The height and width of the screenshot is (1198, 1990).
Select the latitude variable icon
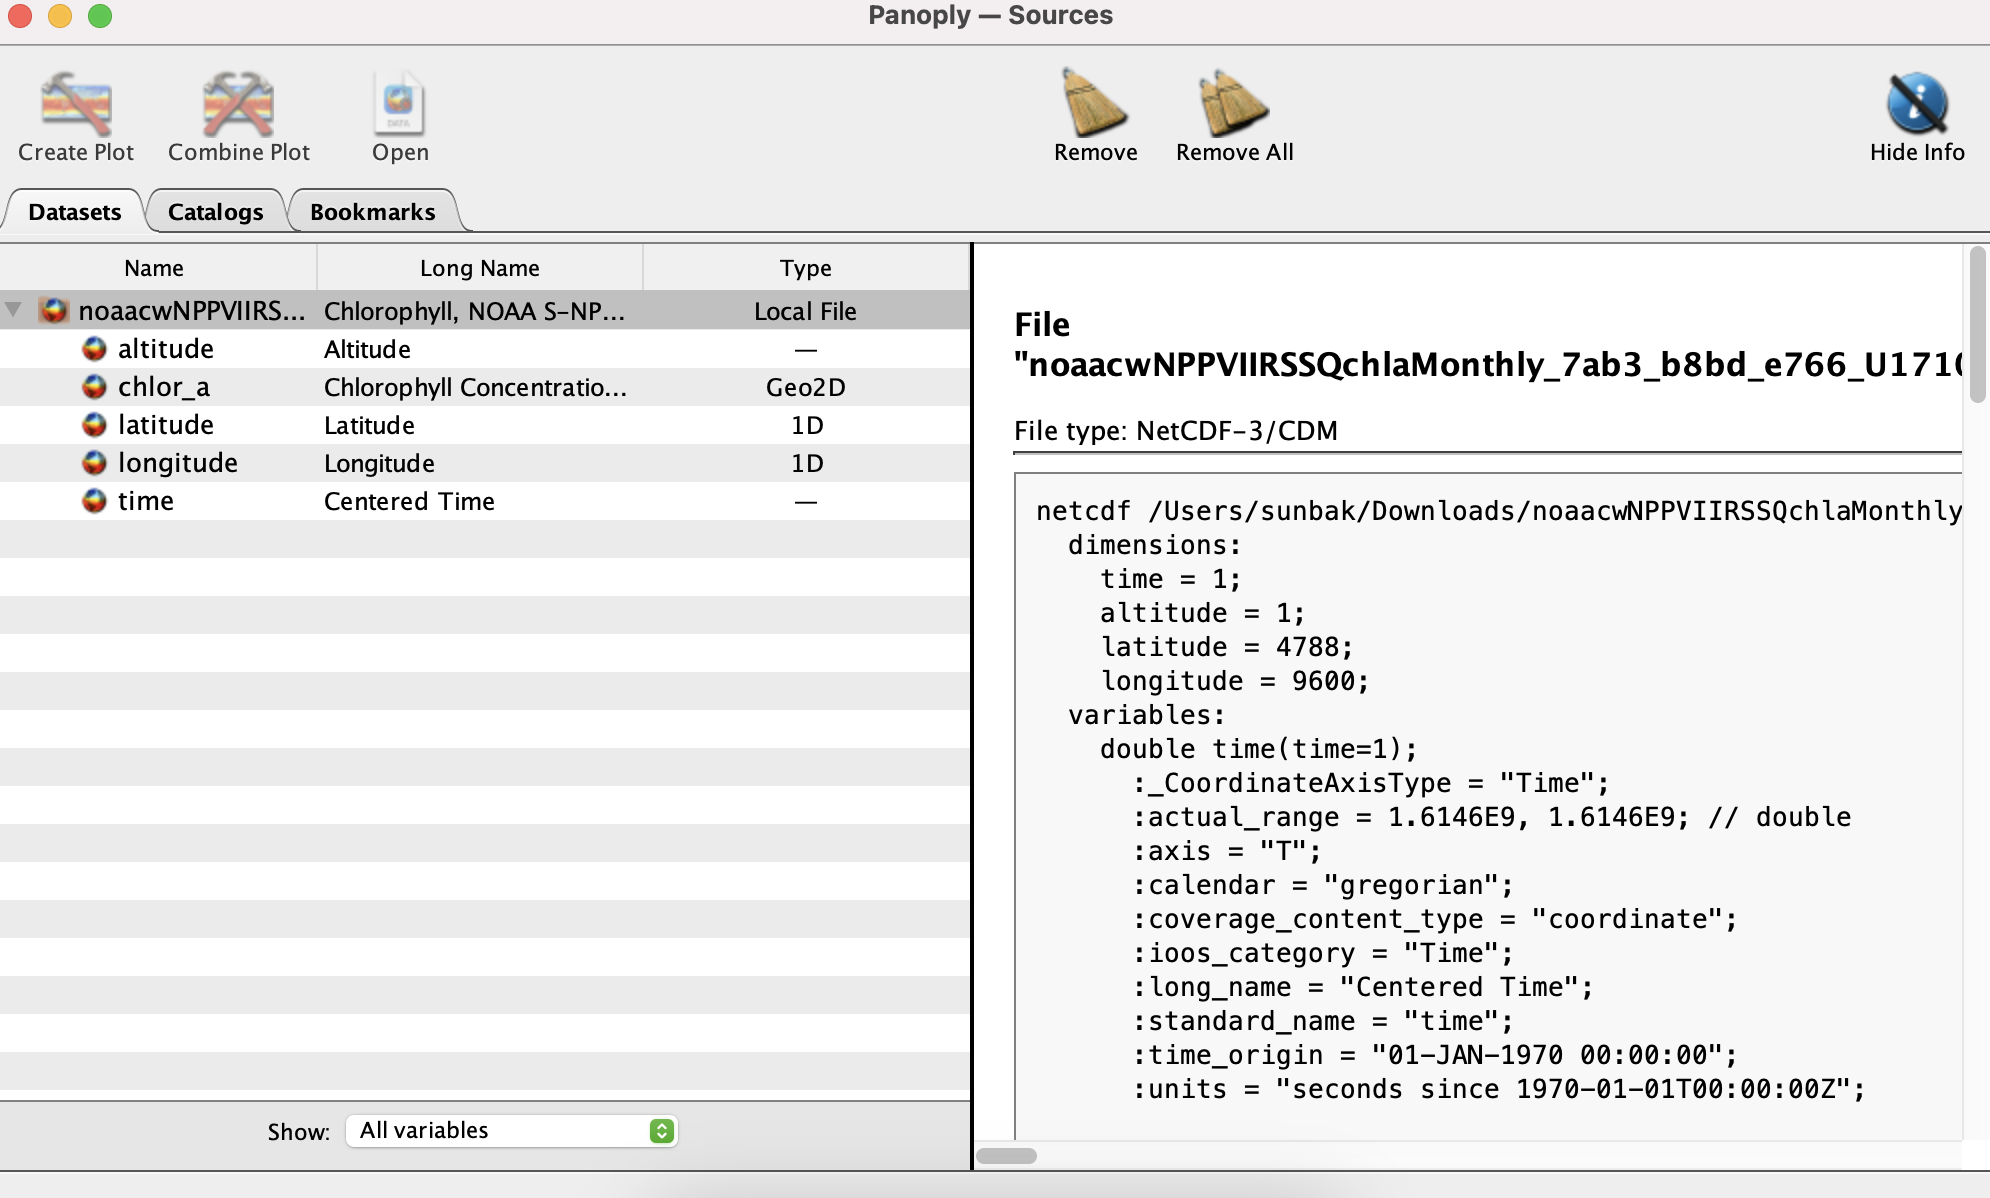pyautogui.click(x=94, y=425)
